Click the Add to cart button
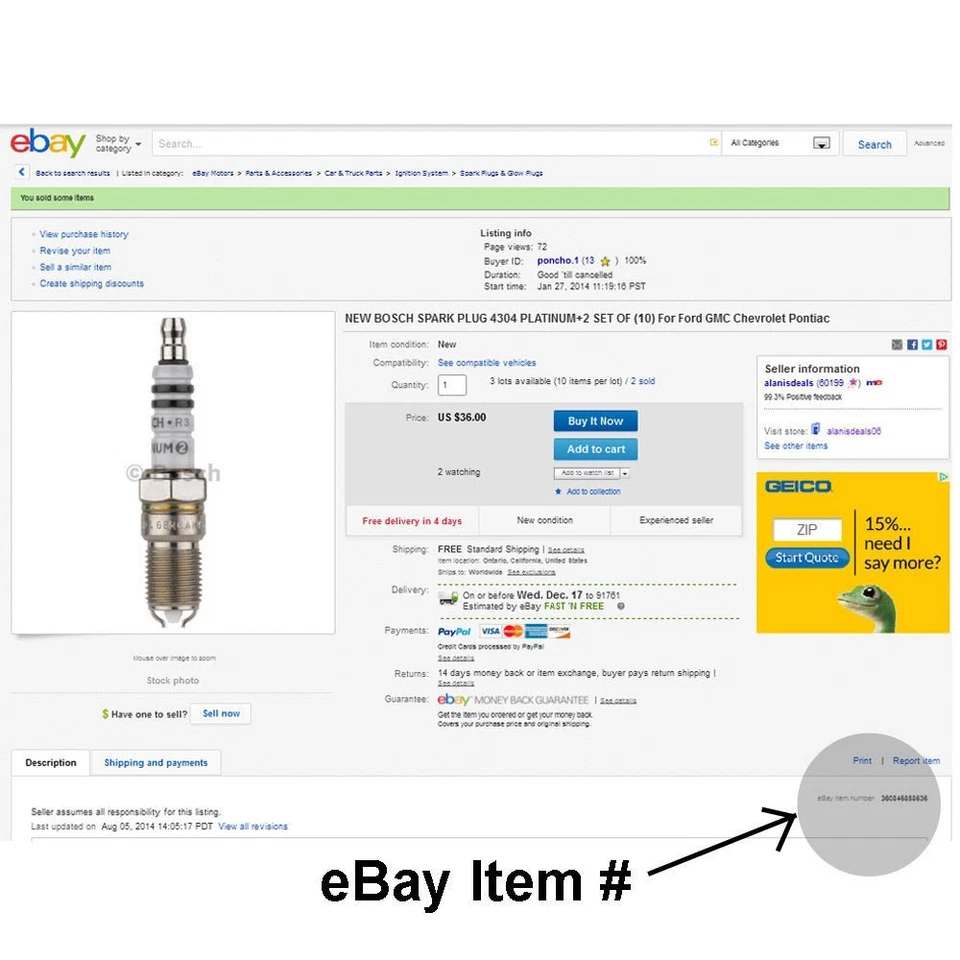 [x=595, y=449]
